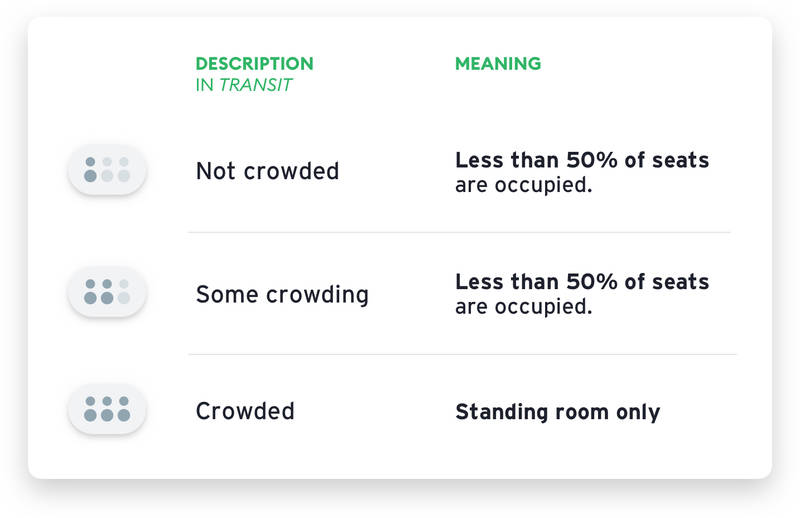Screen dimensions: 800x518
Task: Click the Not crowded label text
Action: [x=267, y=171]
